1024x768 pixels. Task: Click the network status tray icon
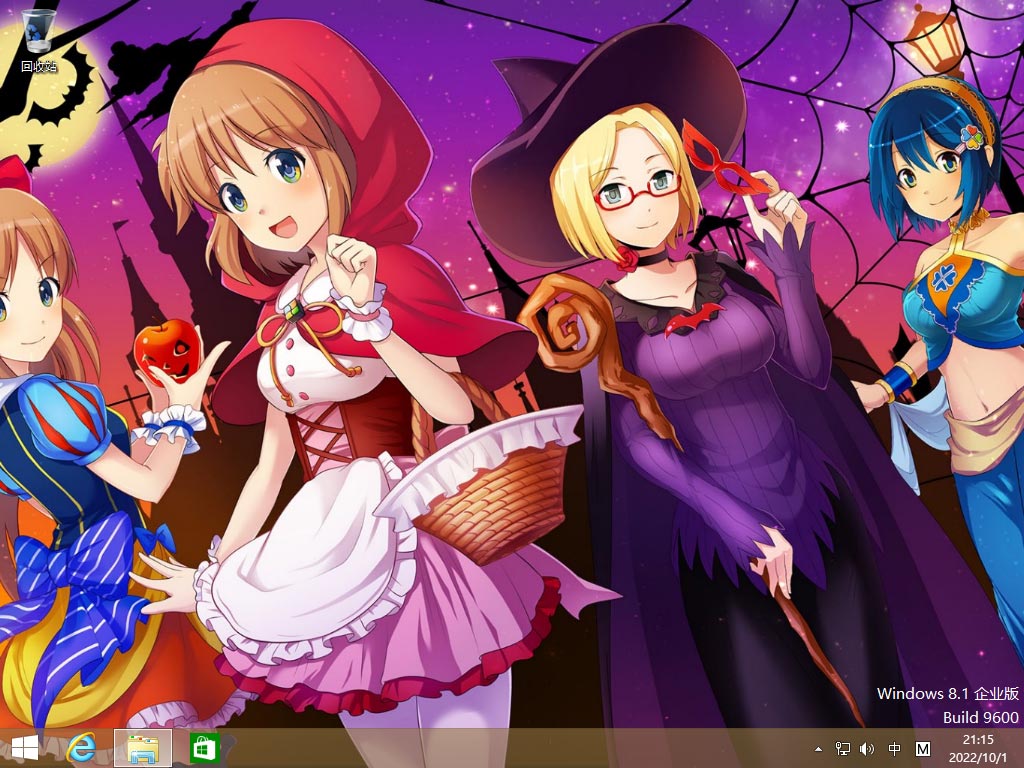point(843,749)
